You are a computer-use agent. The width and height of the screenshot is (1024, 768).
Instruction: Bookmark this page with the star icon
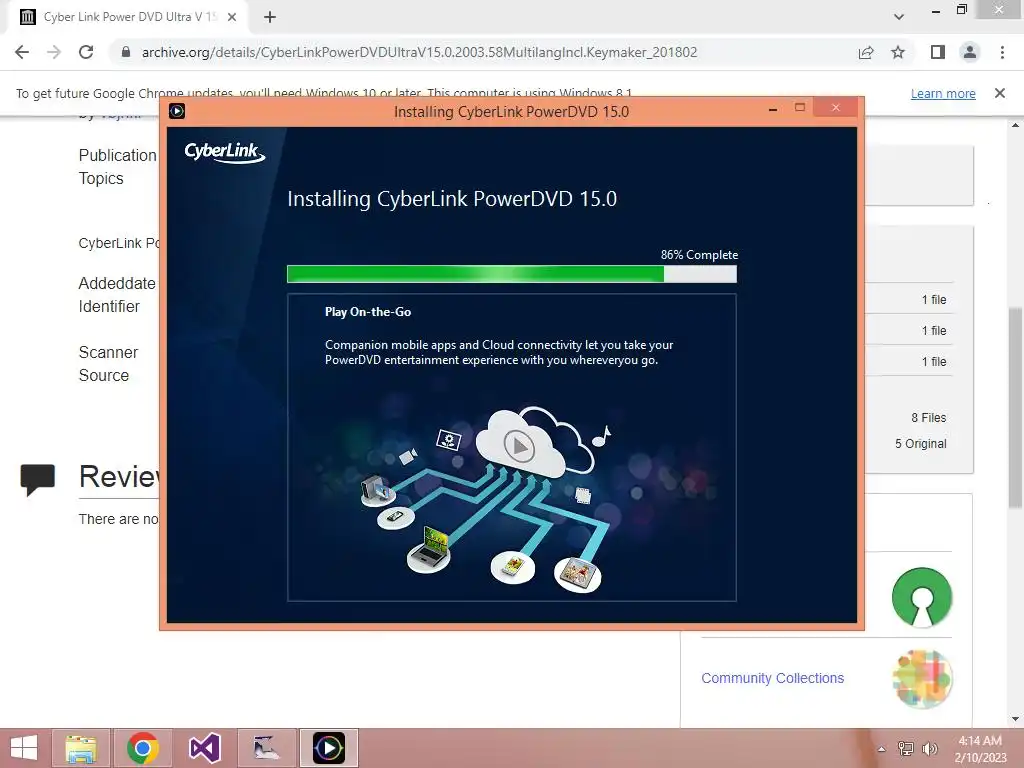point(898,52)
